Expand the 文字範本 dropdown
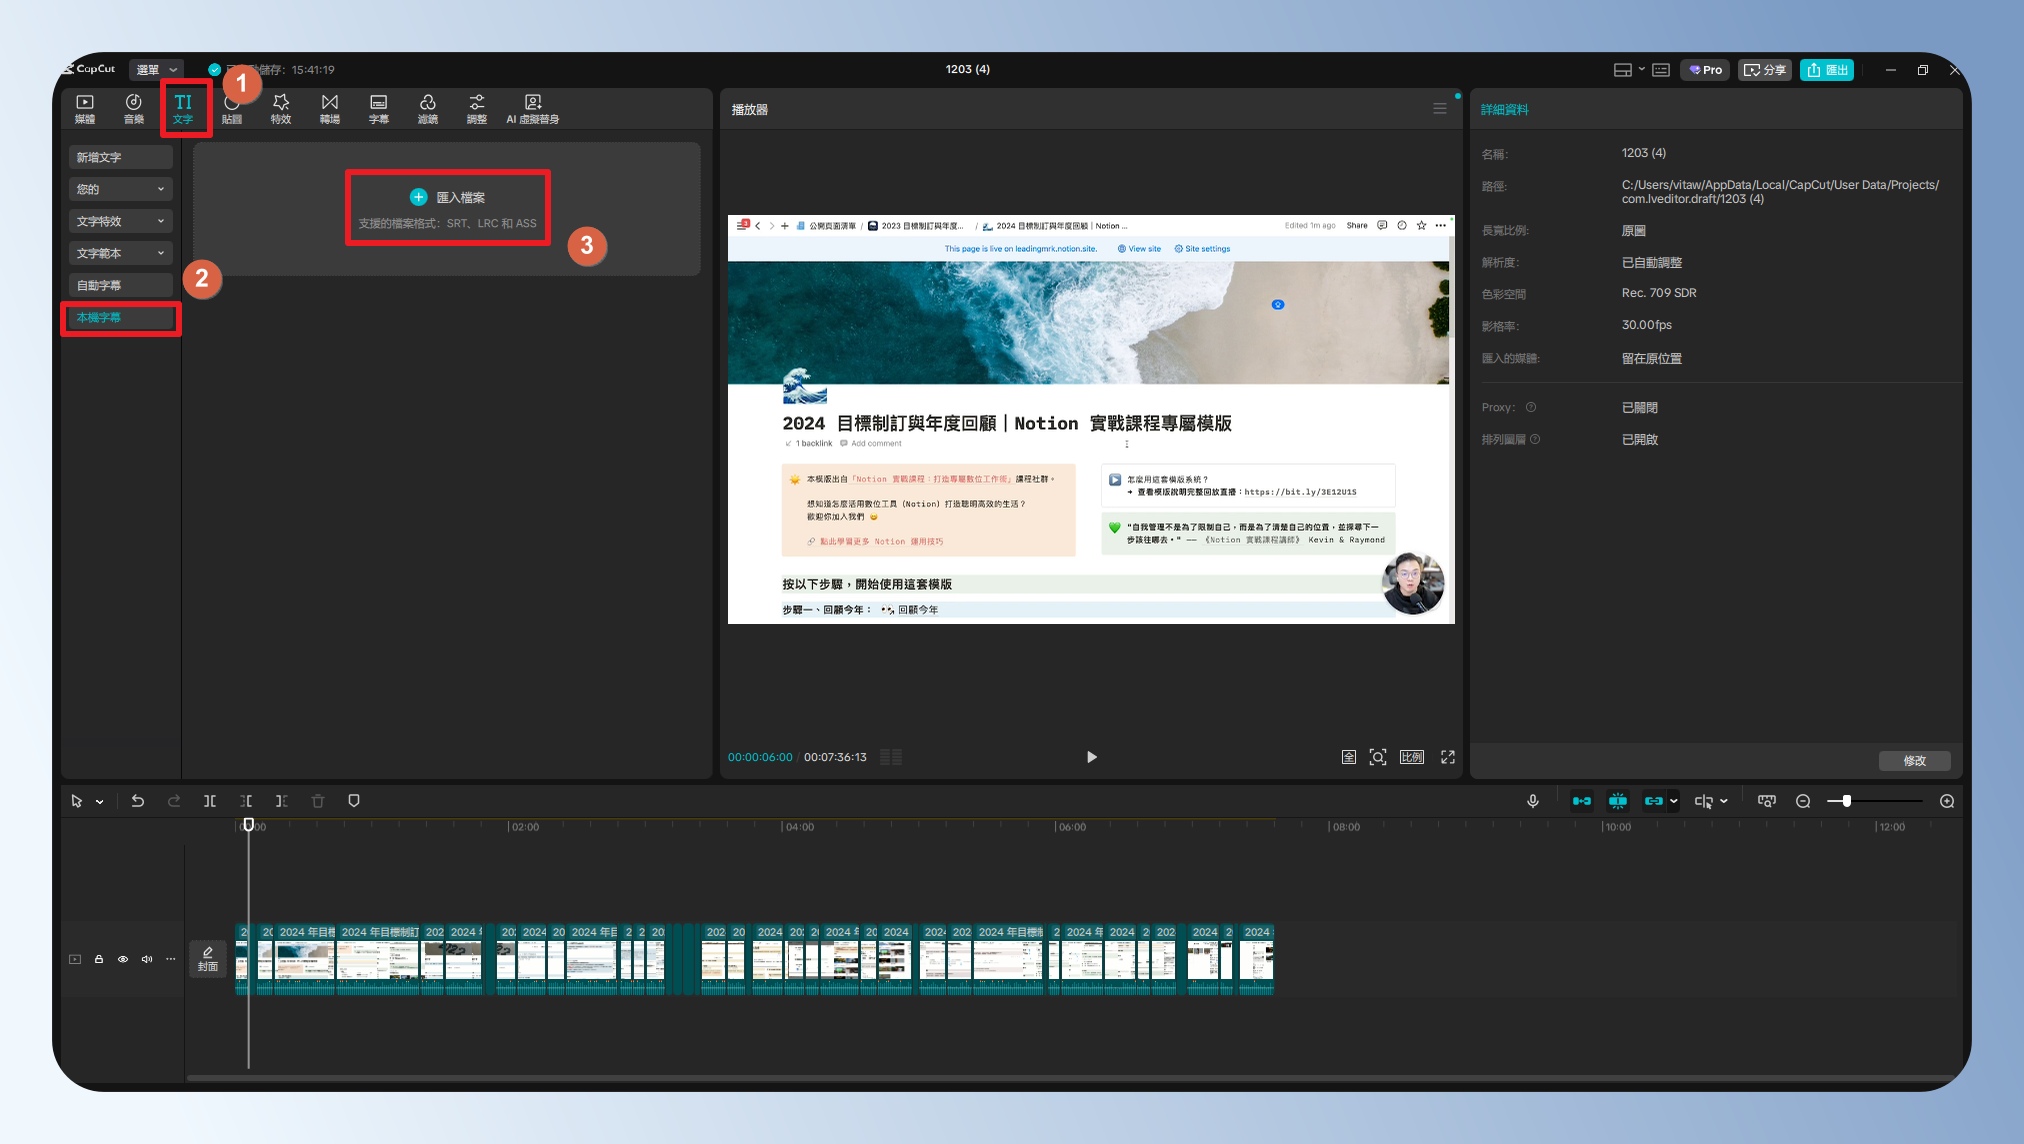Screen dimensions: 2024x1144 [x=120, y=253]
